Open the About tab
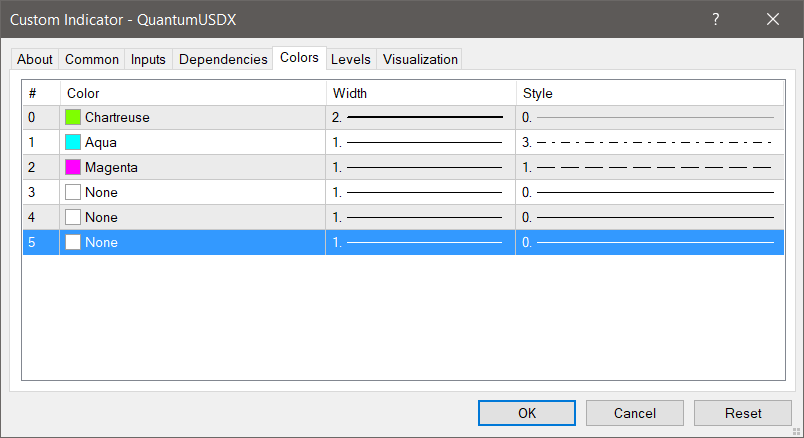The image size is (804, 438). [35, 60]
